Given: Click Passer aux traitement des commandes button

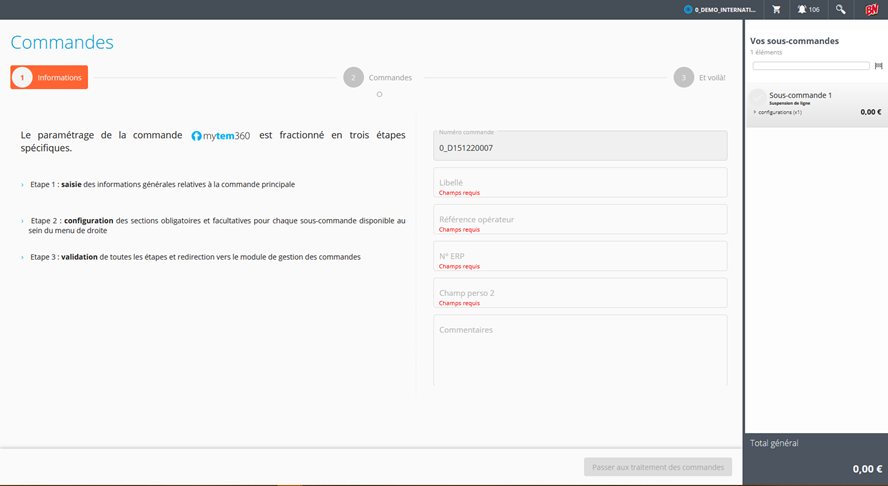Looking at the screenshot, I should pyautogui.click(x=658, y=467).
